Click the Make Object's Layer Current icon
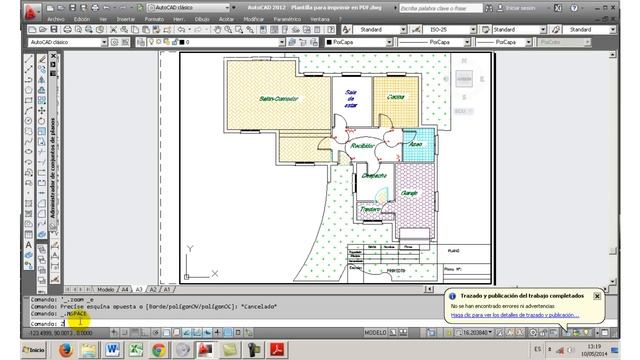Viewport: 640px width, 360px height. (x=292, y=42)
